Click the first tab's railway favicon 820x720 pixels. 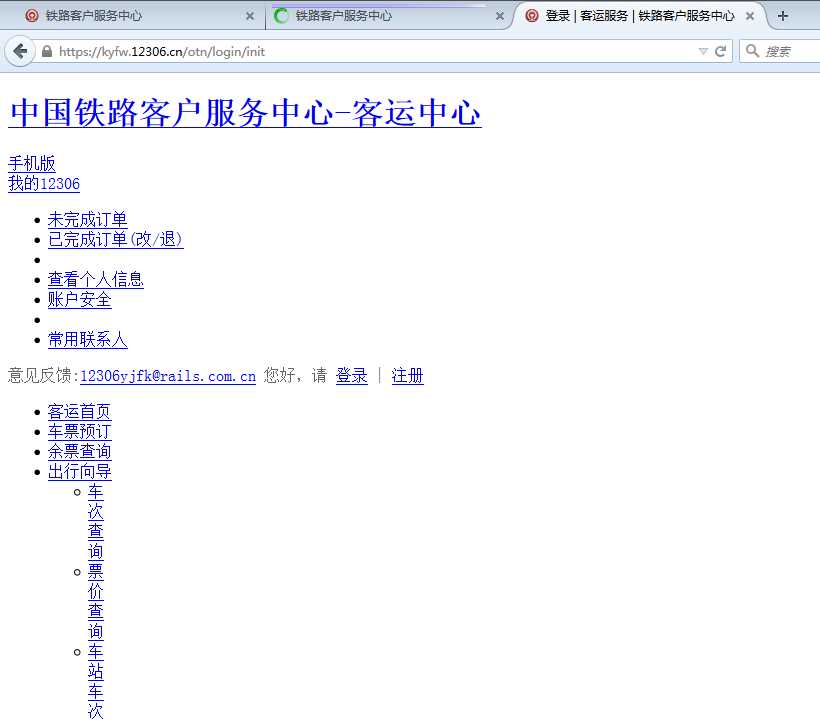(x=32, y=16)
